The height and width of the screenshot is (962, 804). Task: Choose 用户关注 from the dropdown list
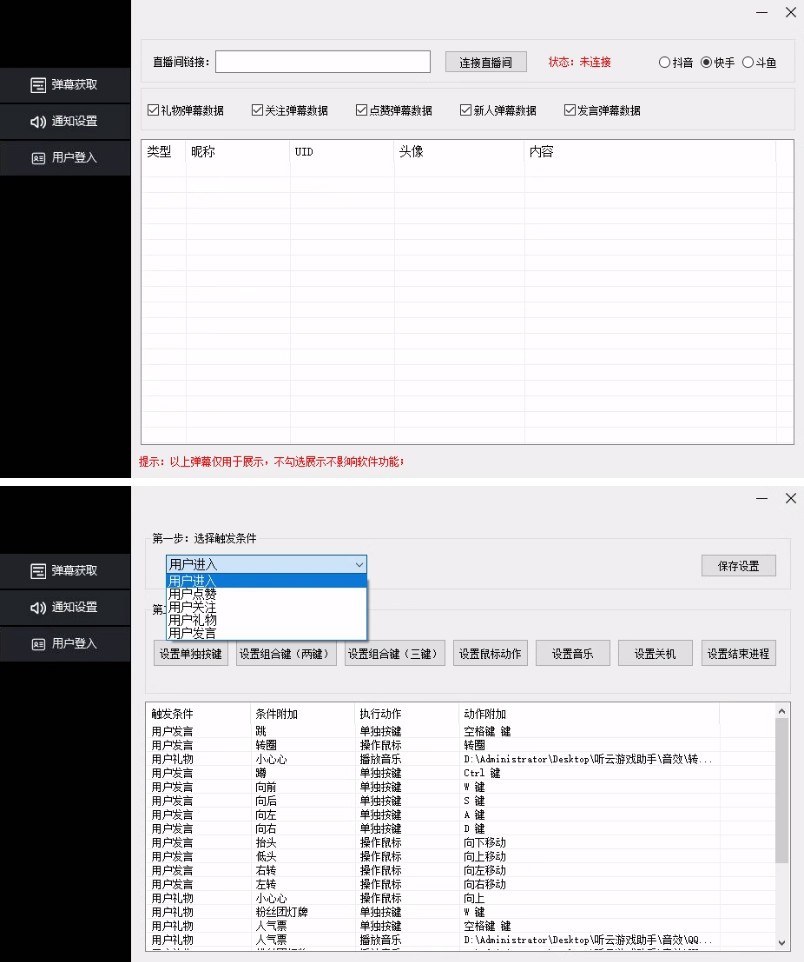coord(266,607)
